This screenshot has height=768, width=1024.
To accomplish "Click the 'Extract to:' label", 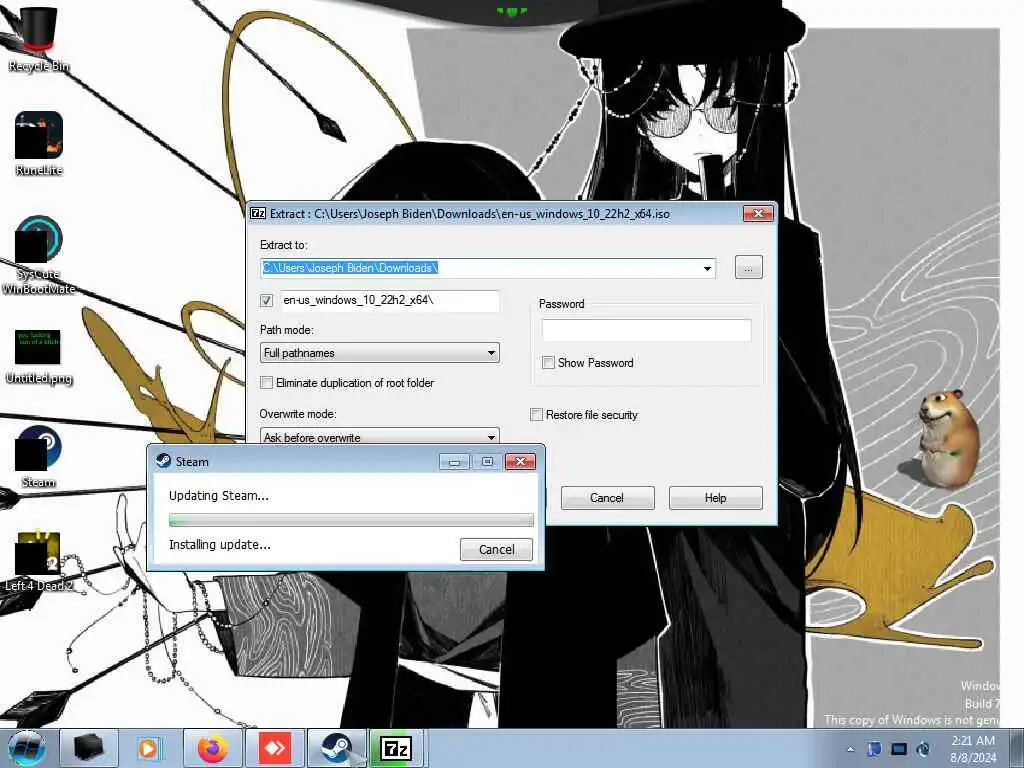I will (x=283, y=245).
